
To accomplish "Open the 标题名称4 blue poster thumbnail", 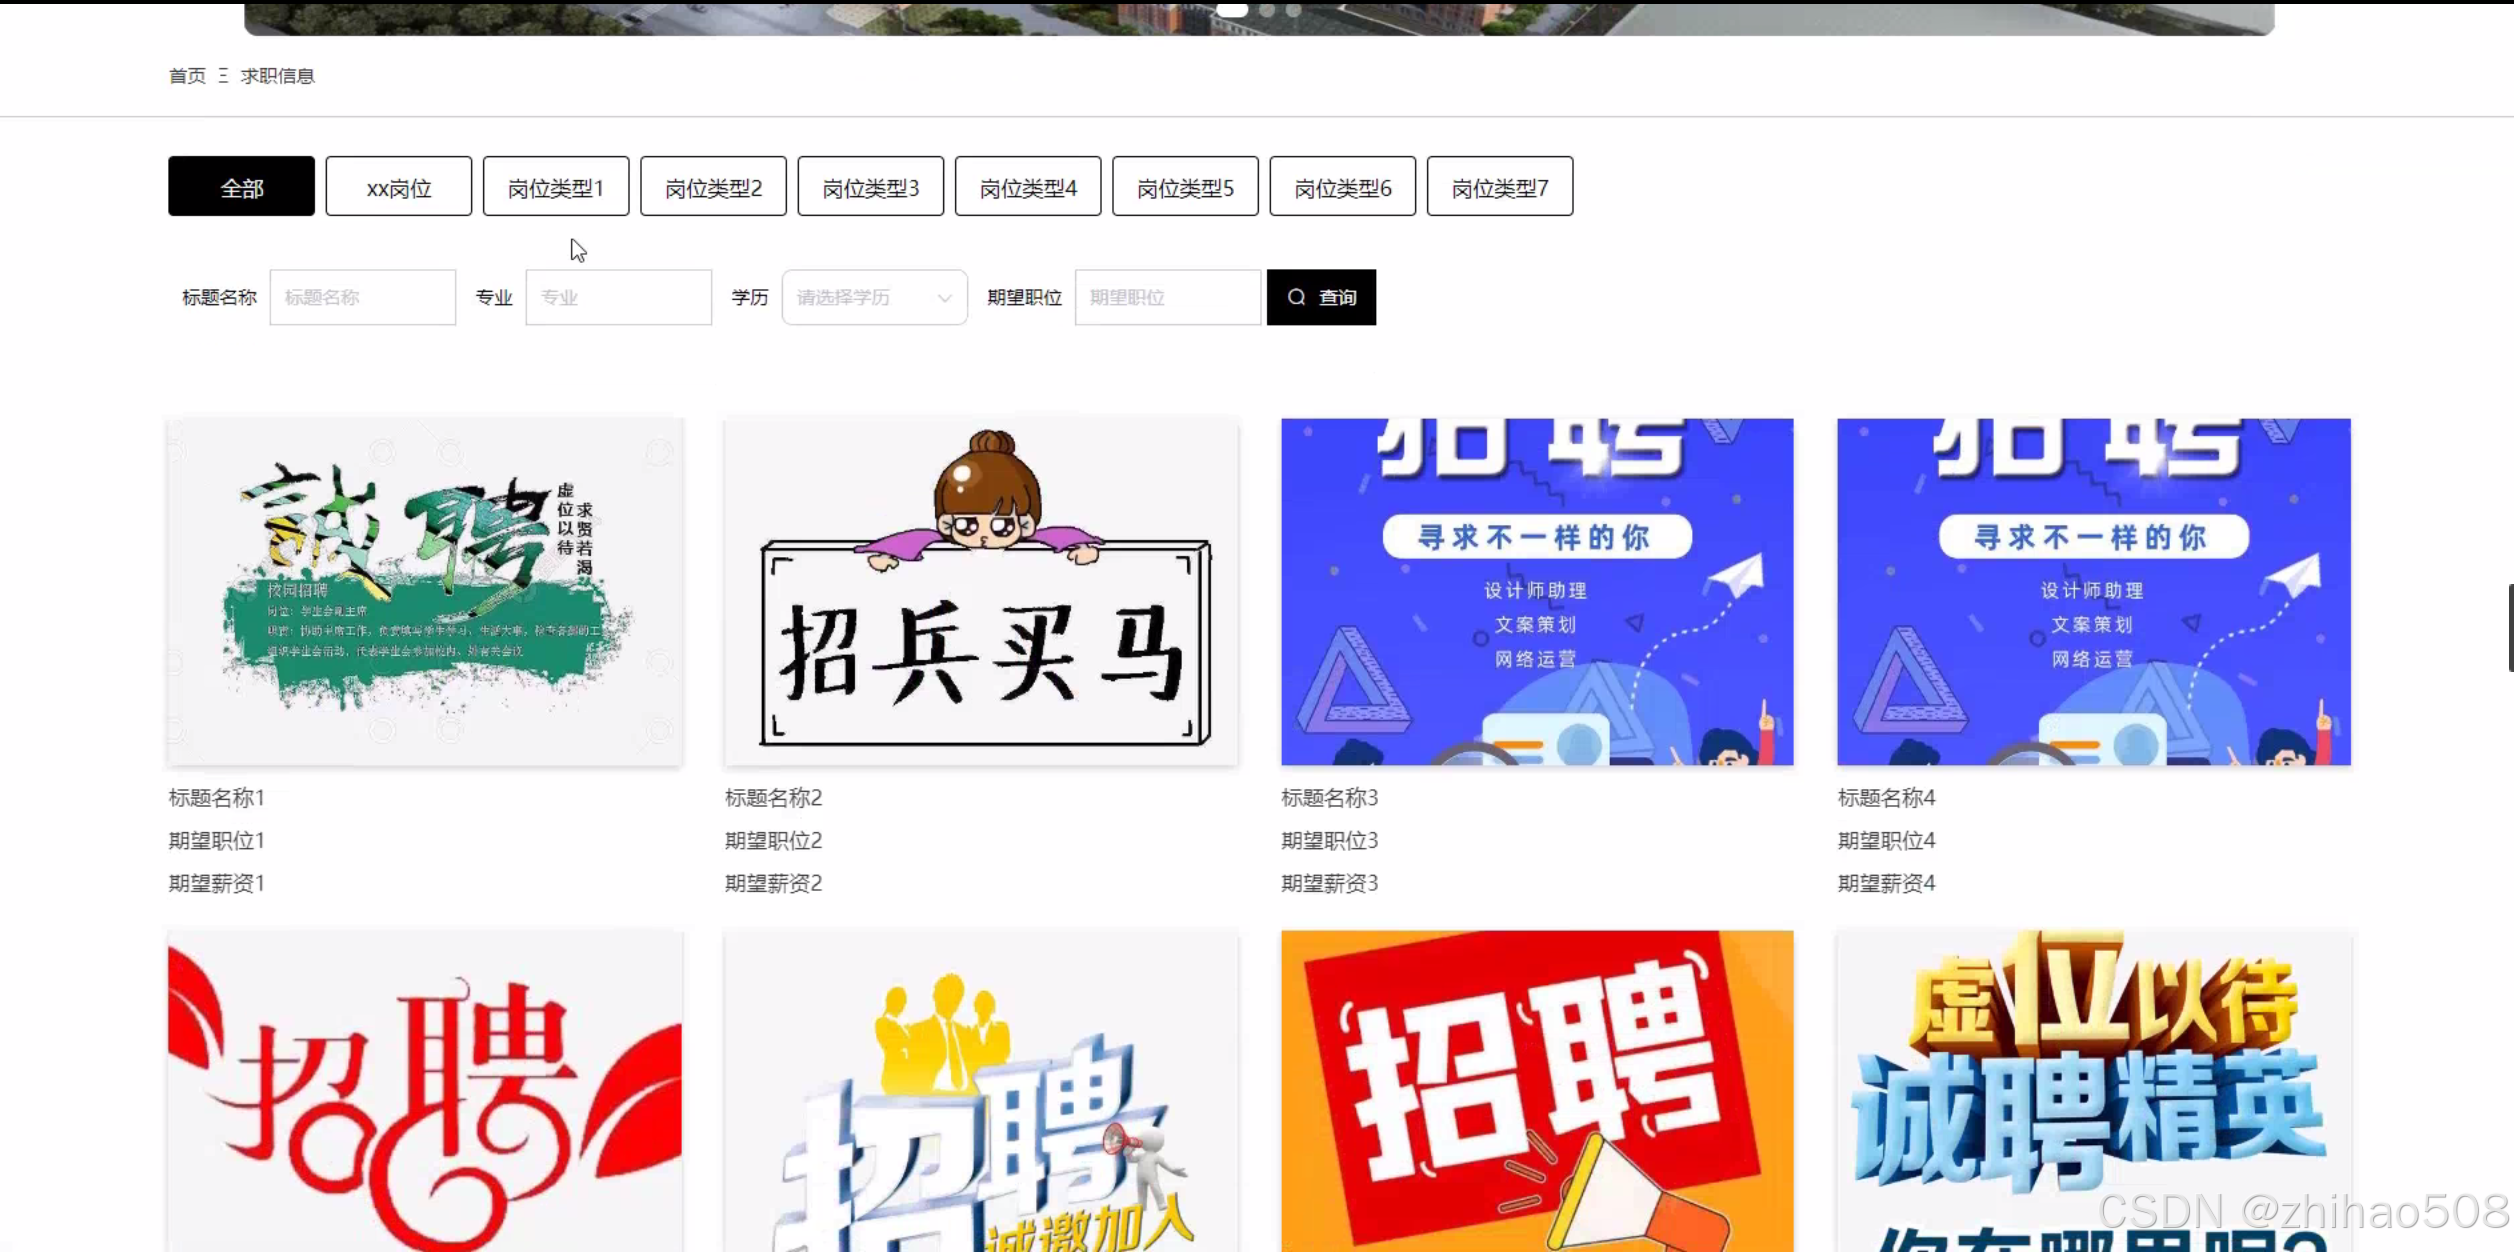I will (x=2093, y=592).
